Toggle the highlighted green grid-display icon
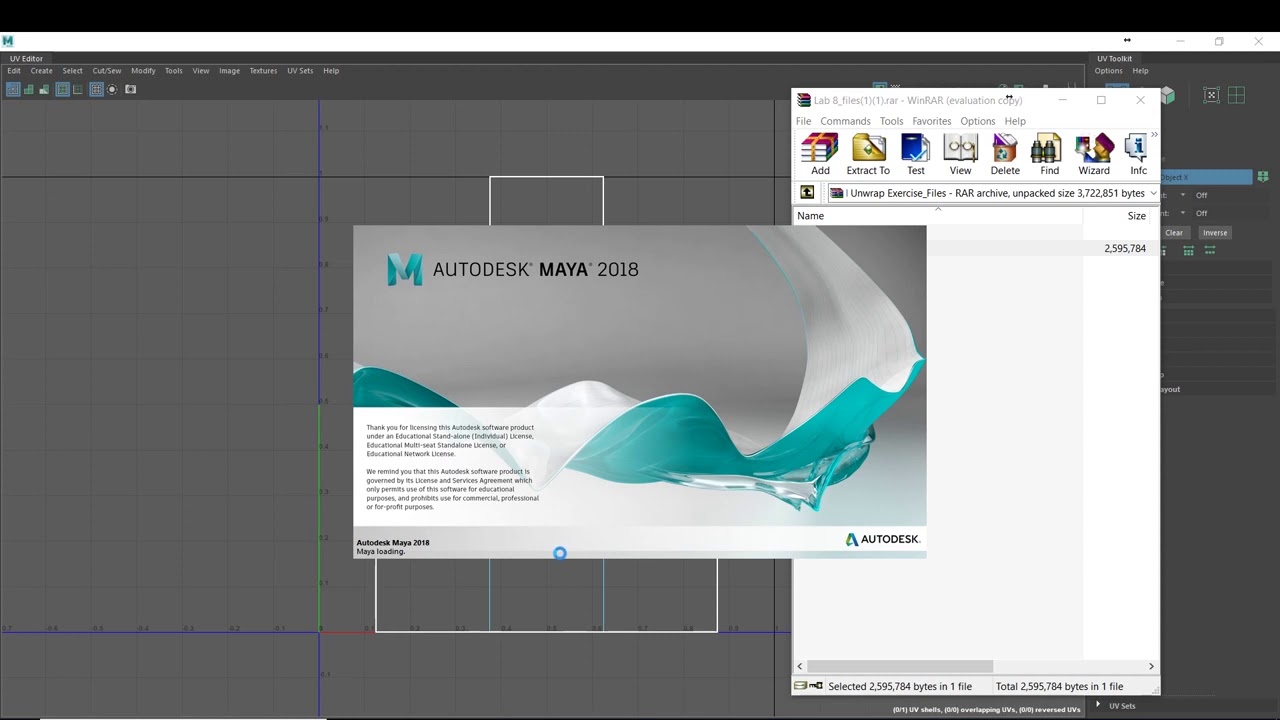This screenshot has height=720, width=1280. [62, 89]
